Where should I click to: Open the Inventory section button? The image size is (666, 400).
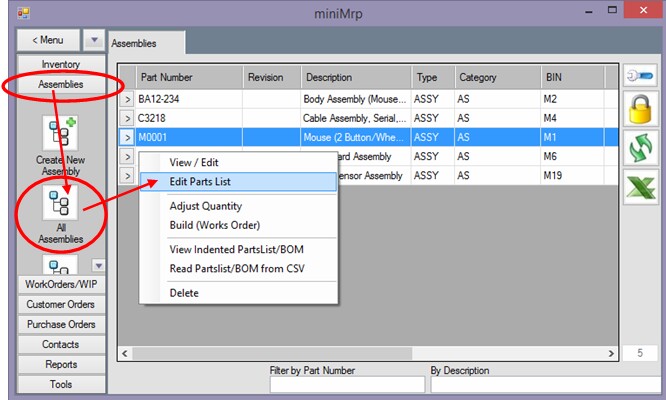tap(61, 65)
